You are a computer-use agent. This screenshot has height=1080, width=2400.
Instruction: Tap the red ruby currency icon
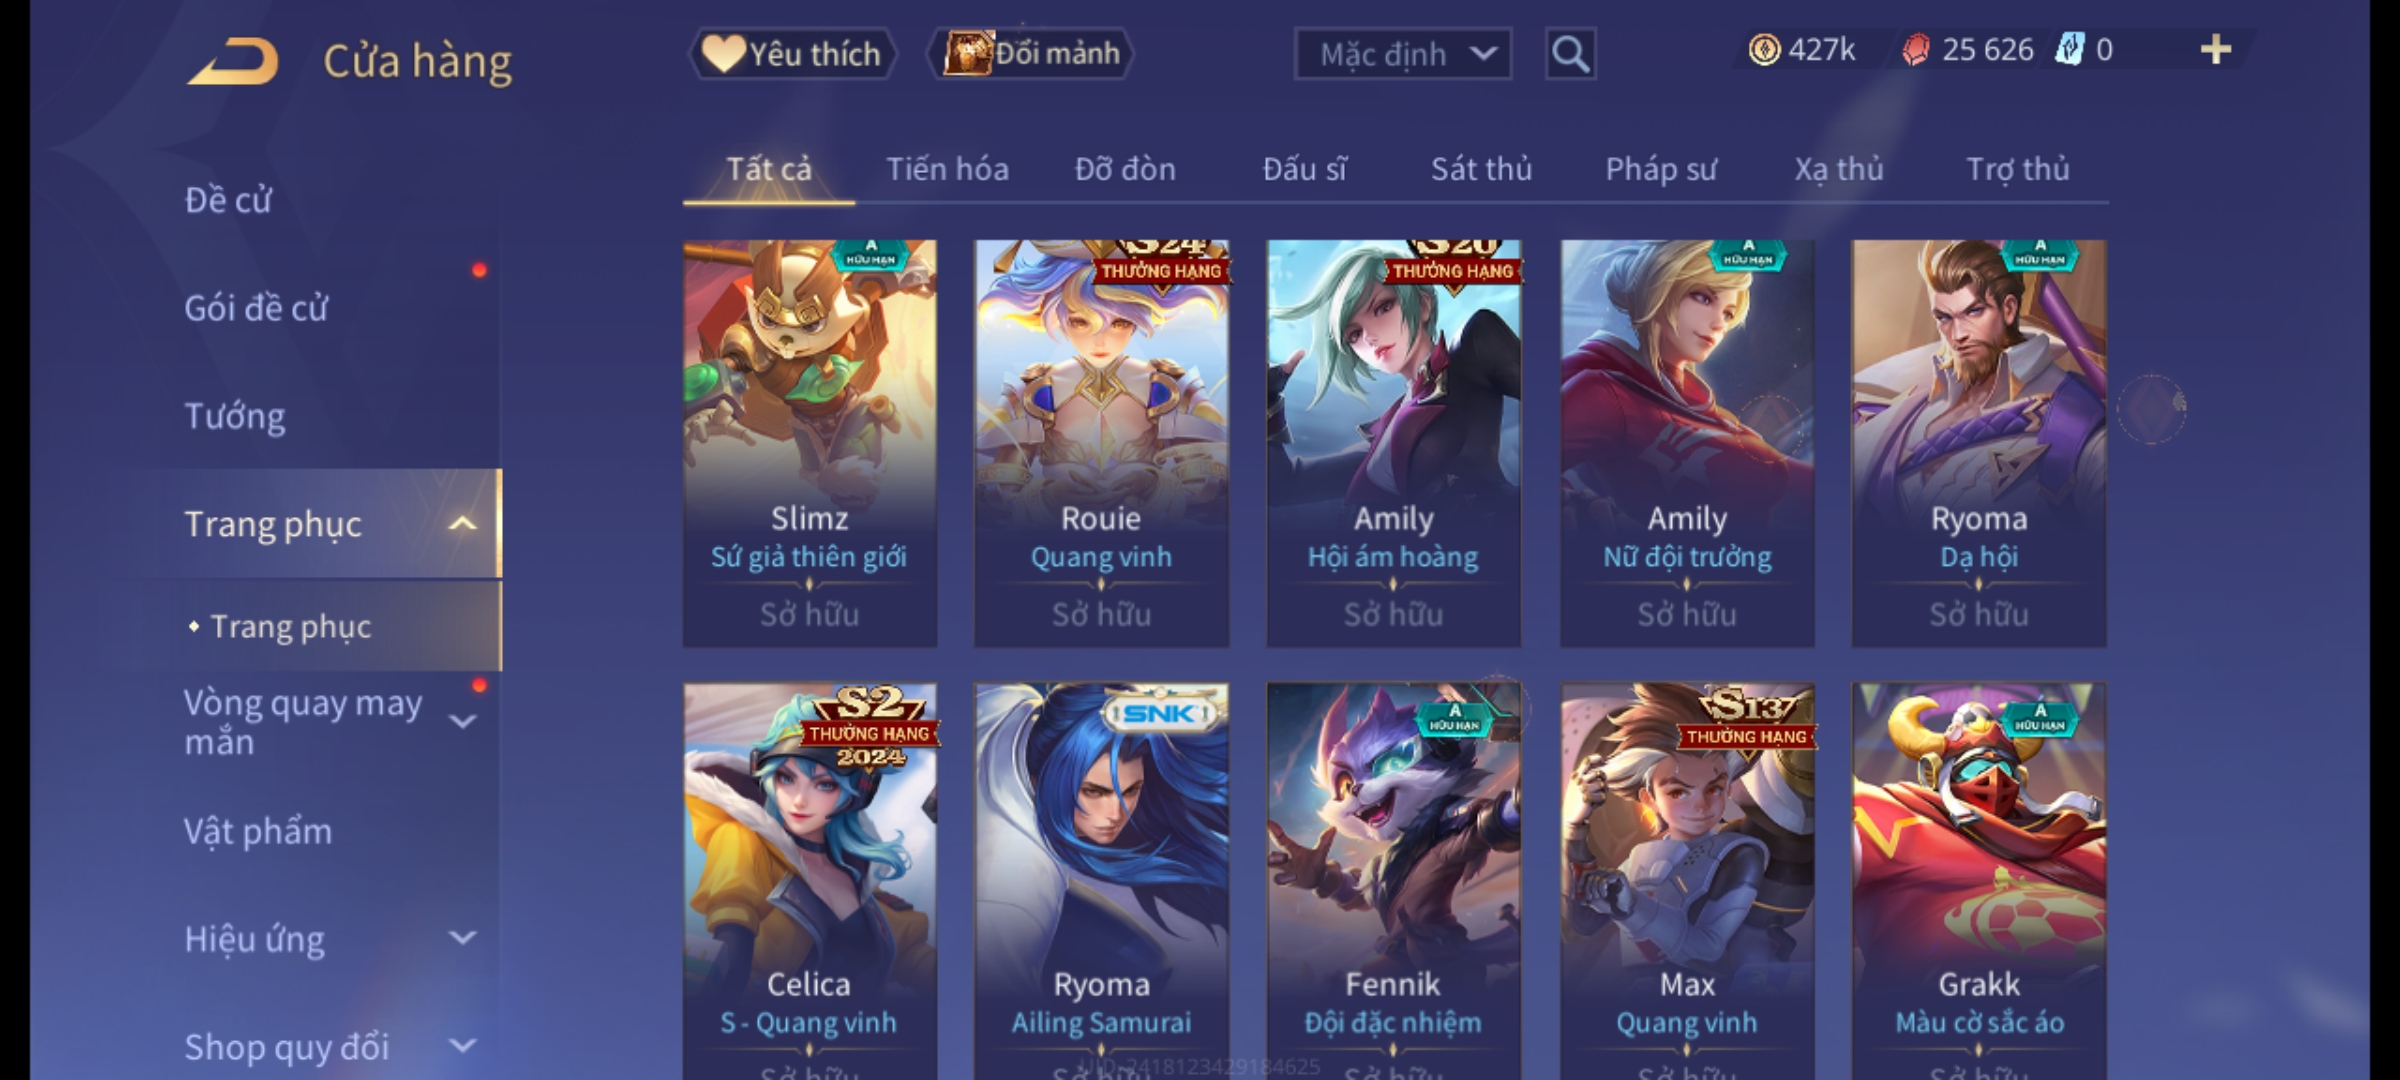(x=1915, y=50)
